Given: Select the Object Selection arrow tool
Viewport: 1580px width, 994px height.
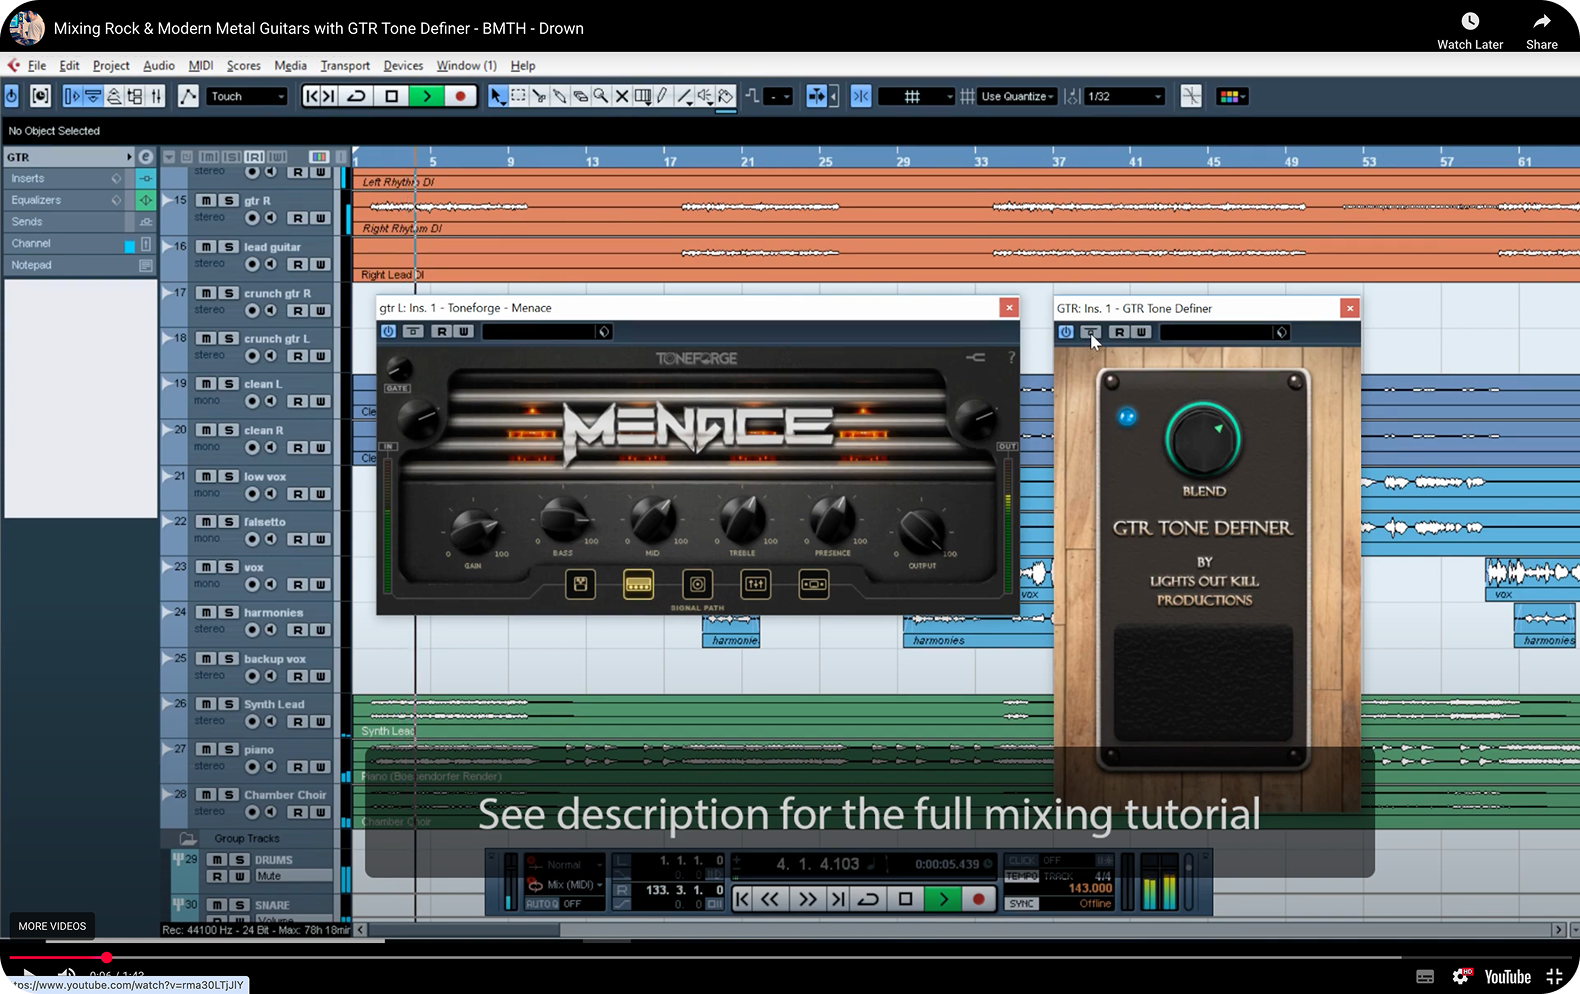Looking at the screenshot, I should (x=497, y=96).
